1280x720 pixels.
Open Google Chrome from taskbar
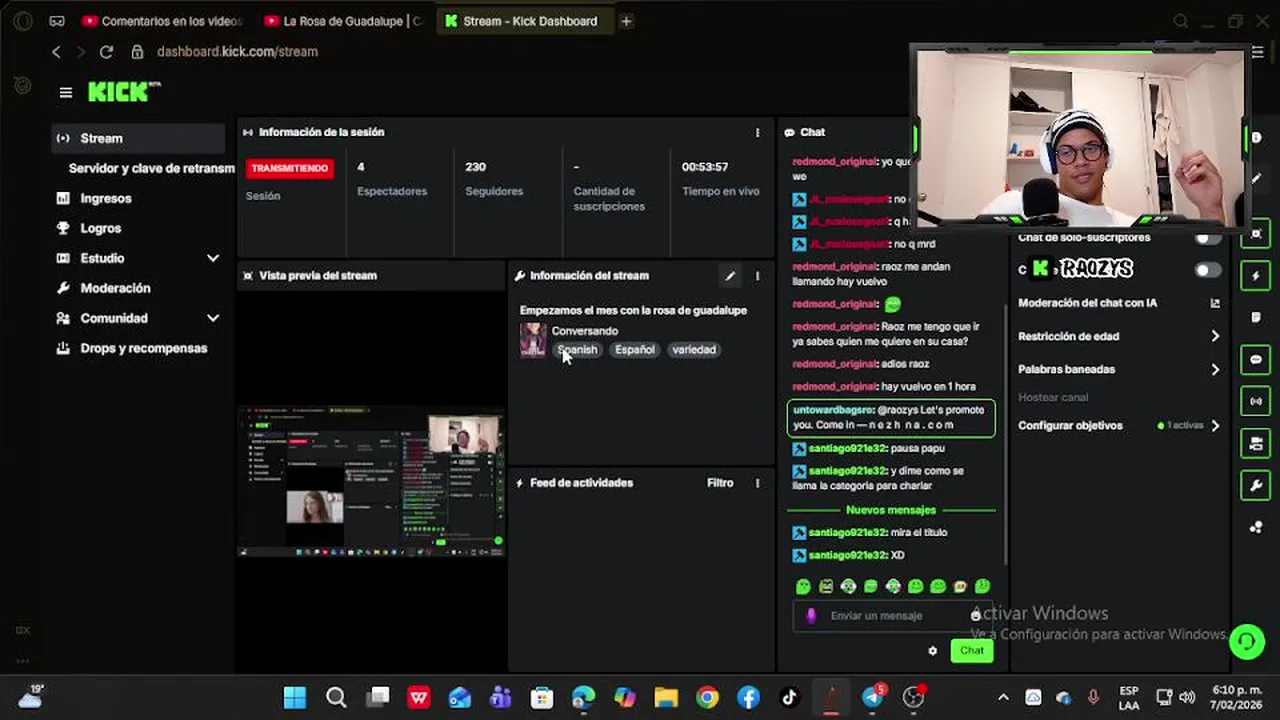click(x=707, y=698)
